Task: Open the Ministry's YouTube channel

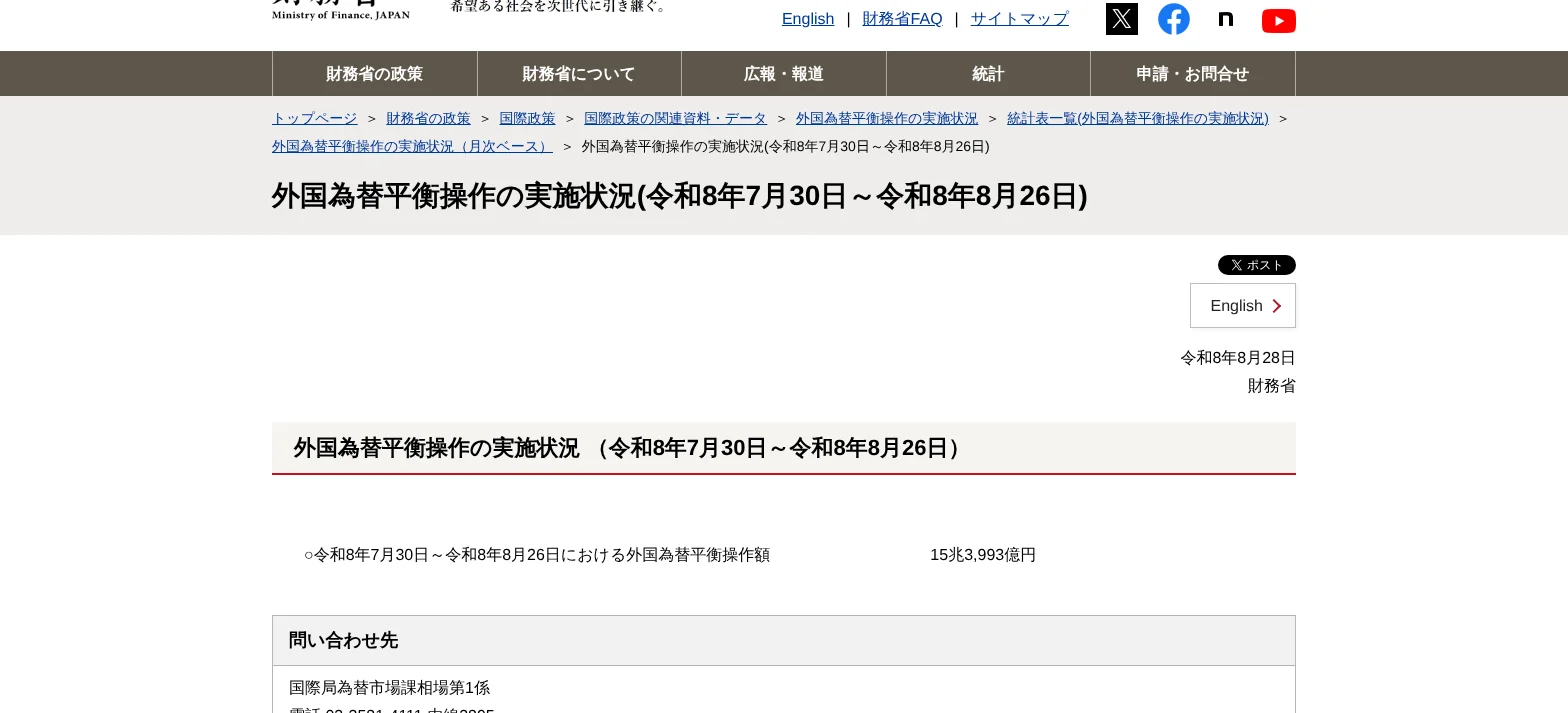Action: click(x=1279, y=20)
